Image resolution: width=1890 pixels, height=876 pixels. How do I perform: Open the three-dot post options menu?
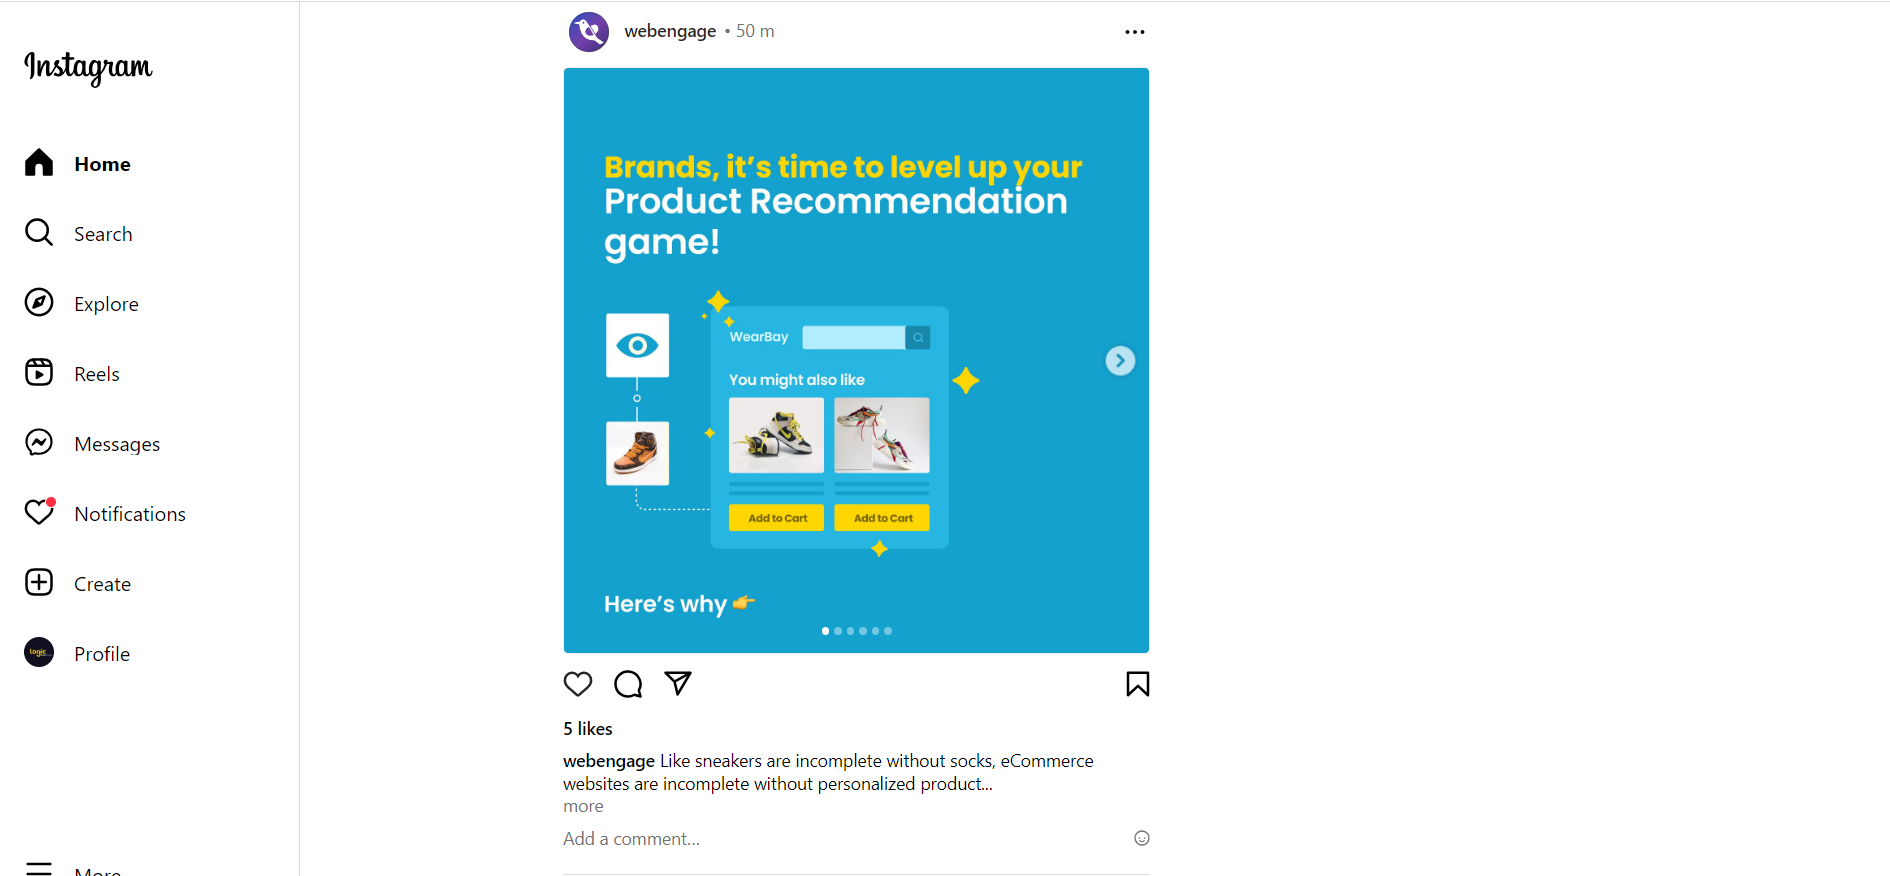[x=1134, y=32]
